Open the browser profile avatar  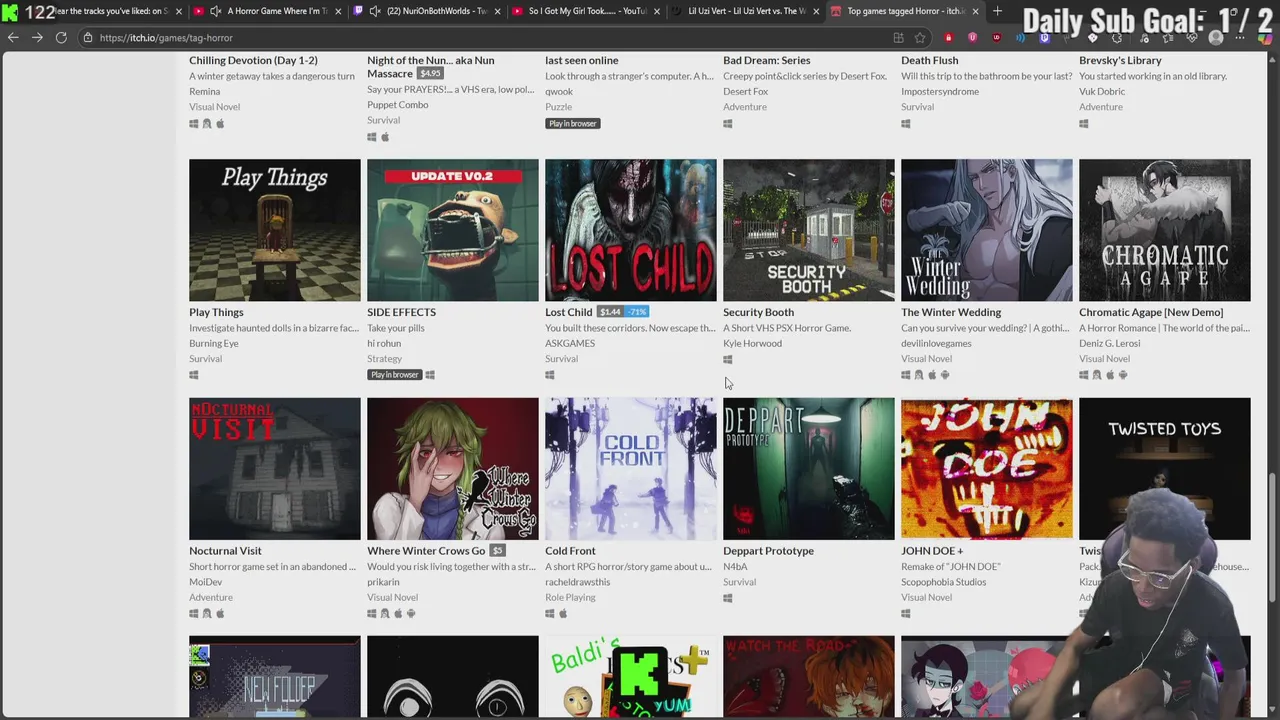point(1216,38)
